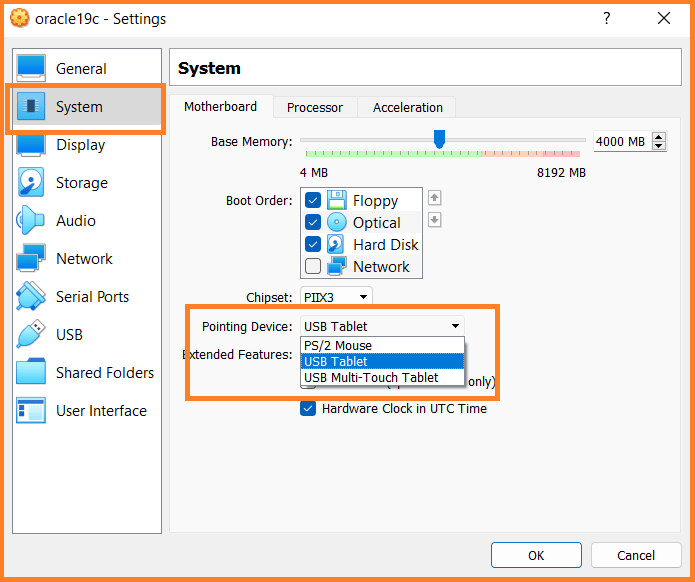Select the Display category label

[81, 145]
